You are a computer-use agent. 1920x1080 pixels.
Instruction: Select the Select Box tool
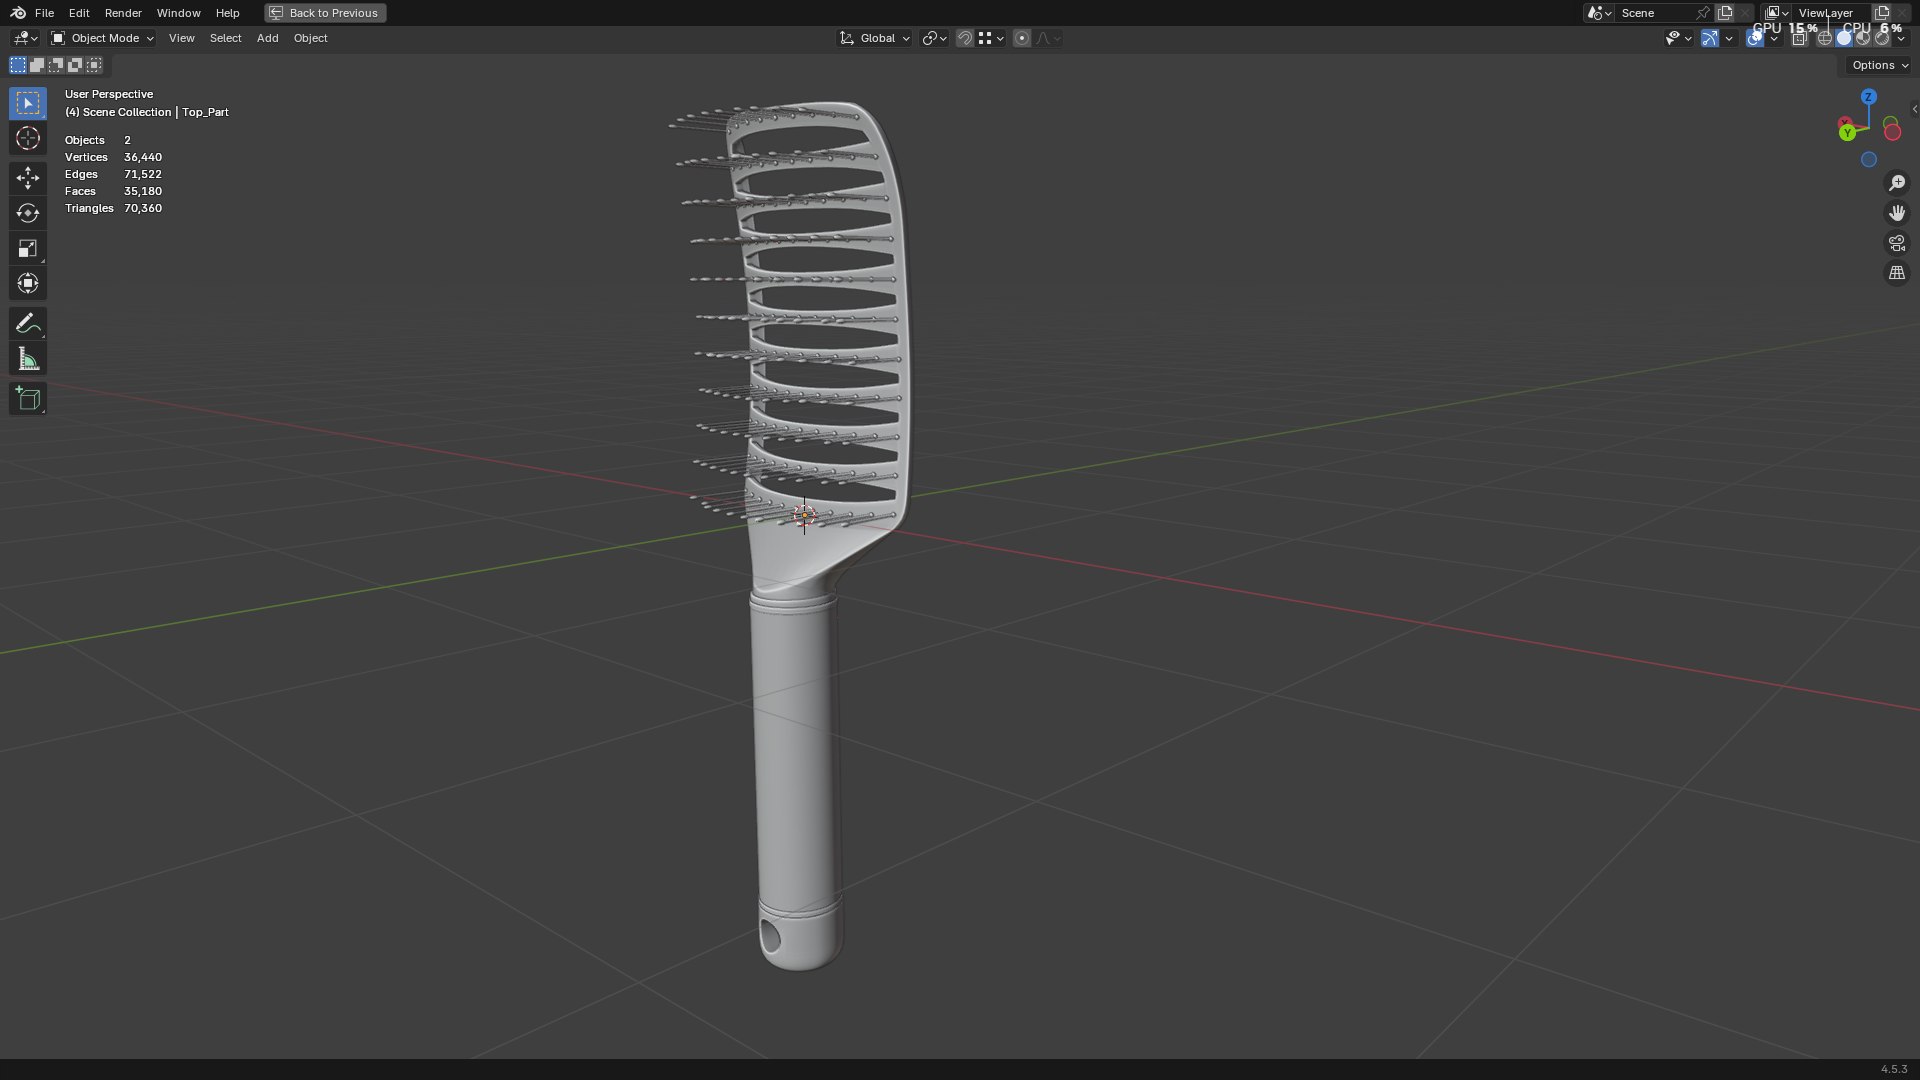coord(28,103)
